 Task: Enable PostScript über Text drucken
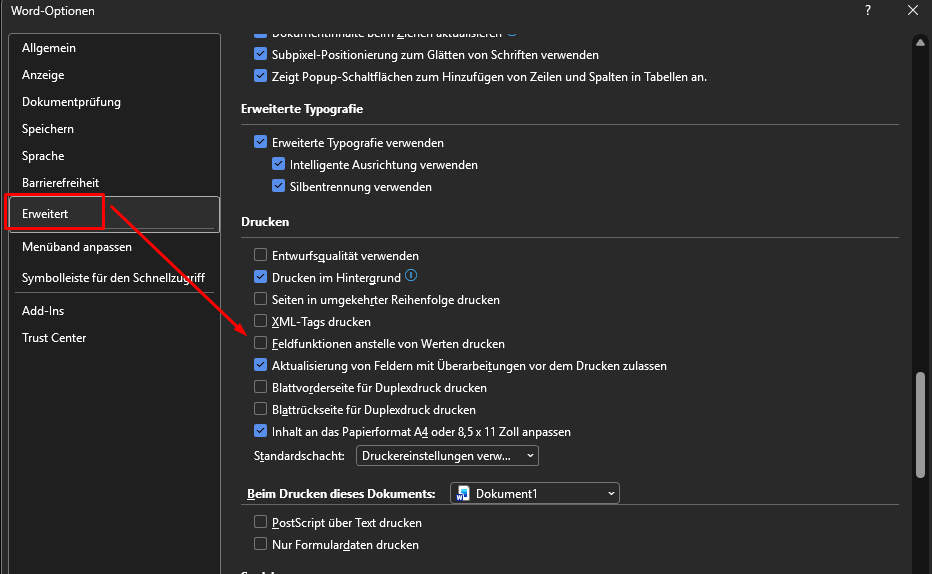(x=260, y=522)
